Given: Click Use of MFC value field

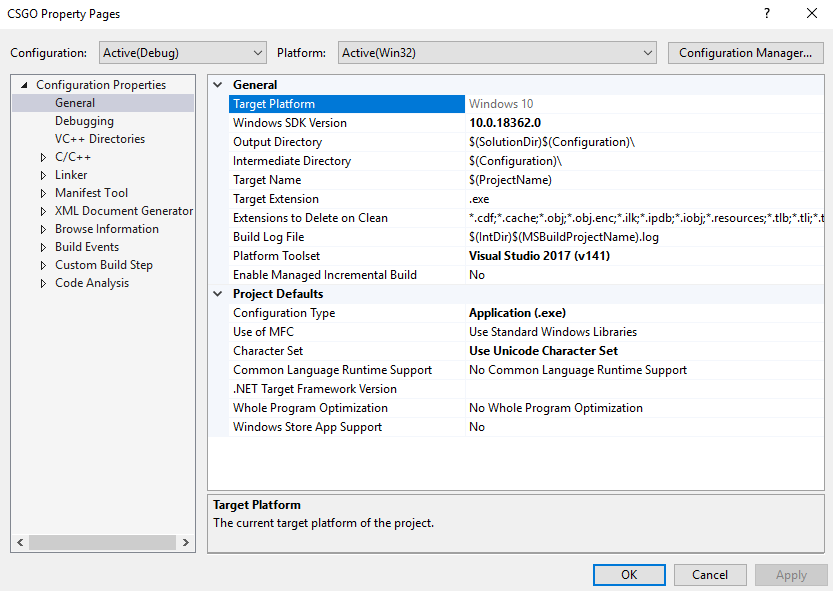Looking at the screenshot, I should (645, 332).
